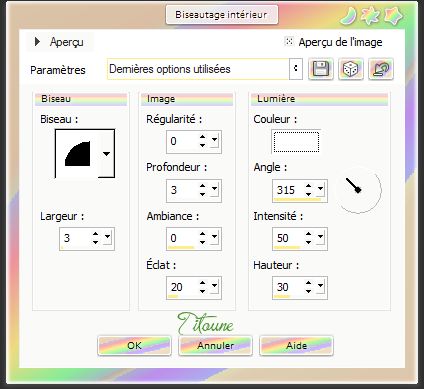Open the Paramètres presets dropdown
This screenshot has height=389, width=424.
(x=296, y=69)
